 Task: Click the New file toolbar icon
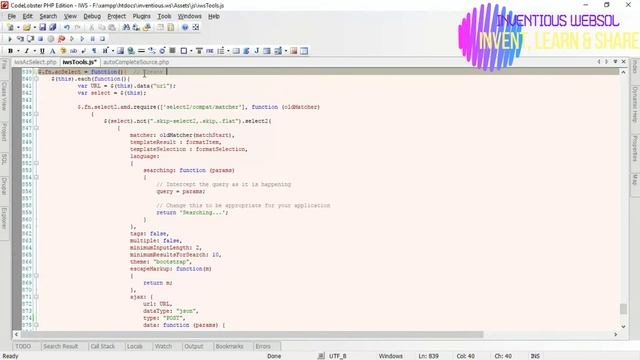[x=11, y=27]
